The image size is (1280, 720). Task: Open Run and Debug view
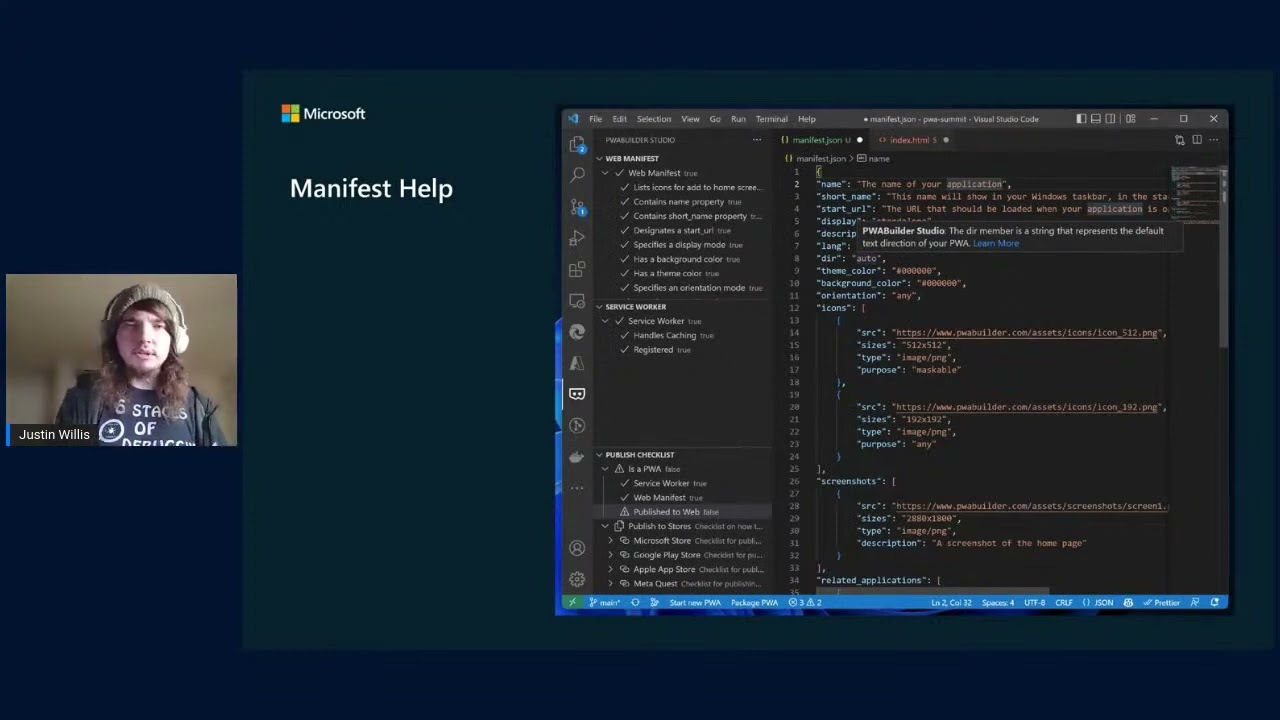[577, 238]
